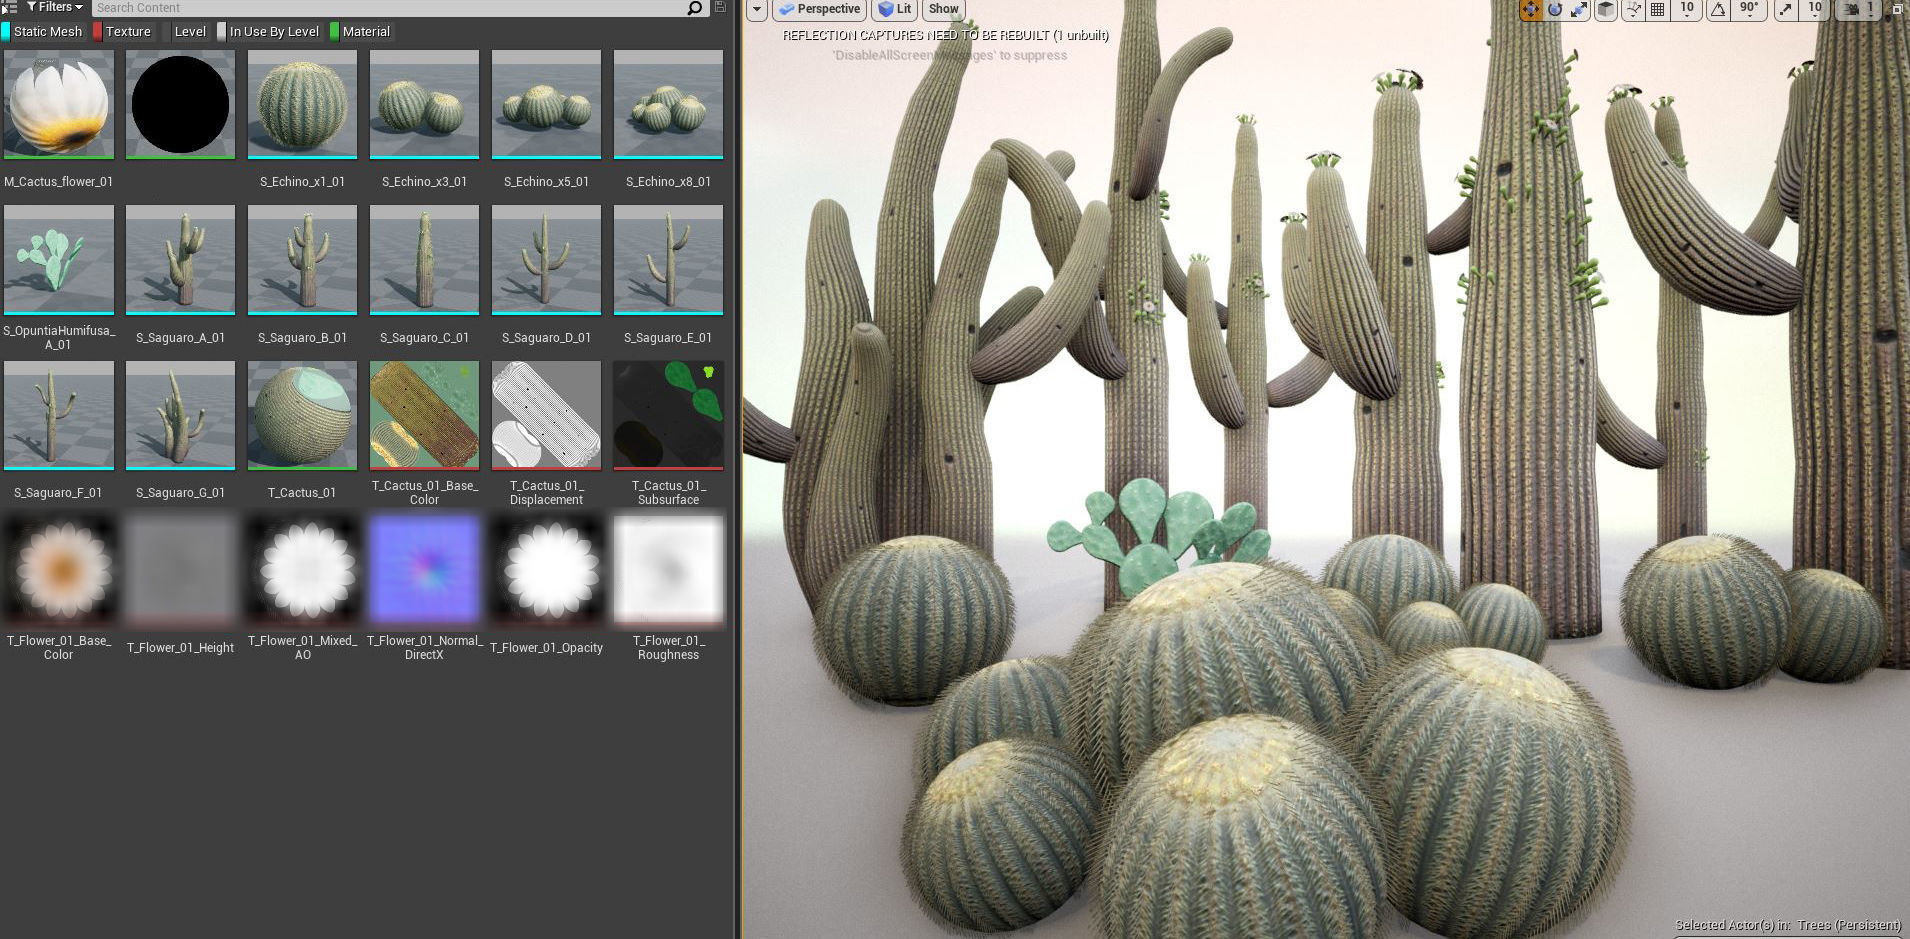Toggle rotation snapping angle icon
This screenshot has height=939, width=1910.
1718,9
